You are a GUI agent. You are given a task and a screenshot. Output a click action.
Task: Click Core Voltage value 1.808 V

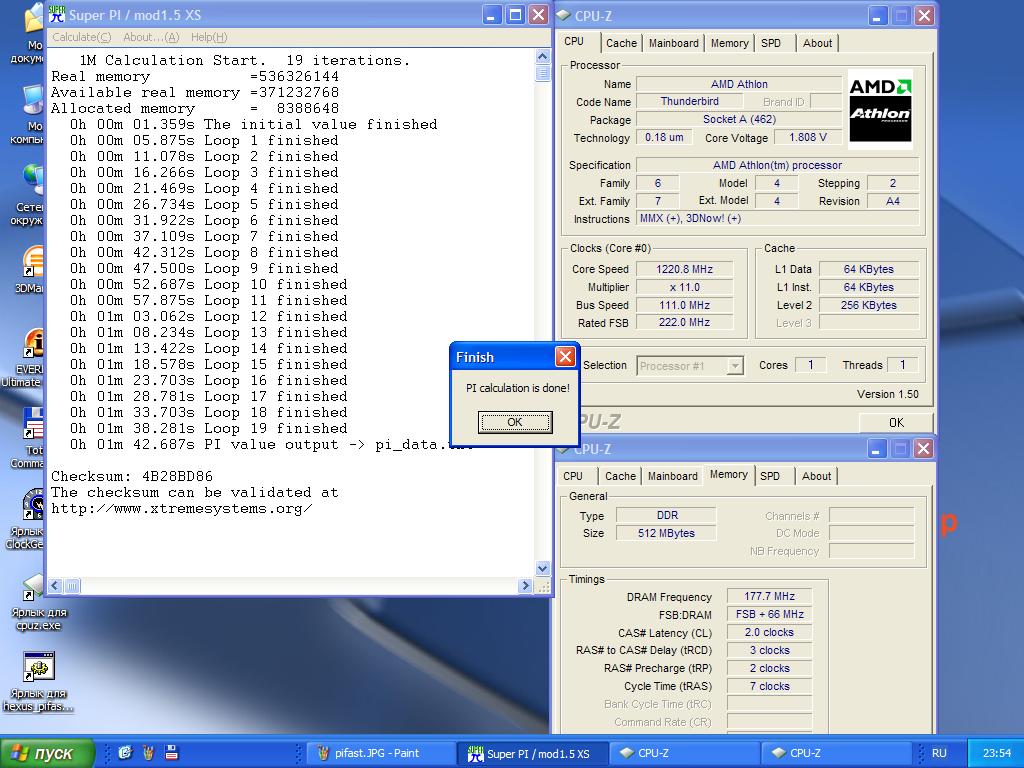click(x=807, y=137)
